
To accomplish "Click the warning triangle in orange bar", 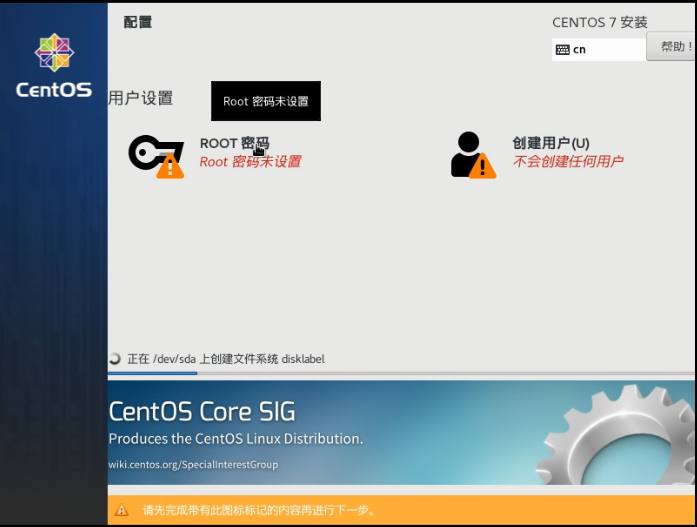I will click(x=121, y=510).
